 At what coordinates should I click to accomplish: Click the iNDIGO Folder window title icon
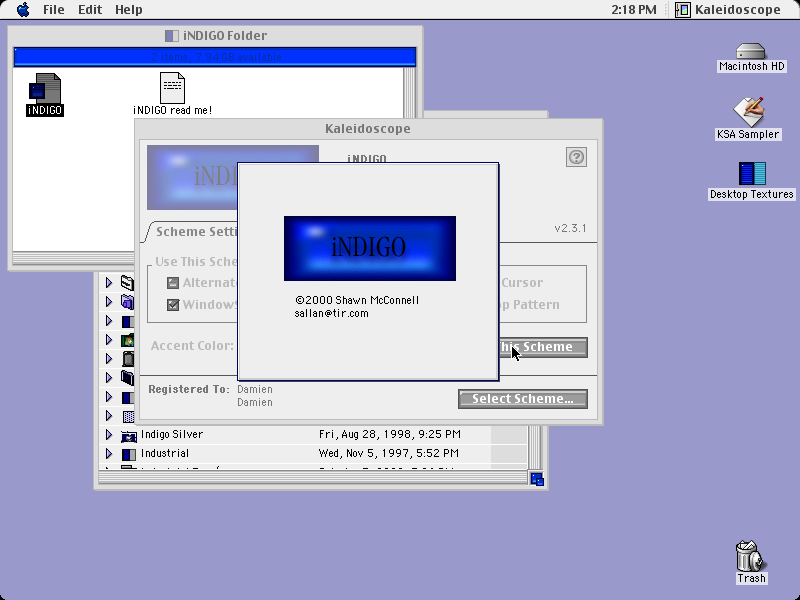point(171,36)
